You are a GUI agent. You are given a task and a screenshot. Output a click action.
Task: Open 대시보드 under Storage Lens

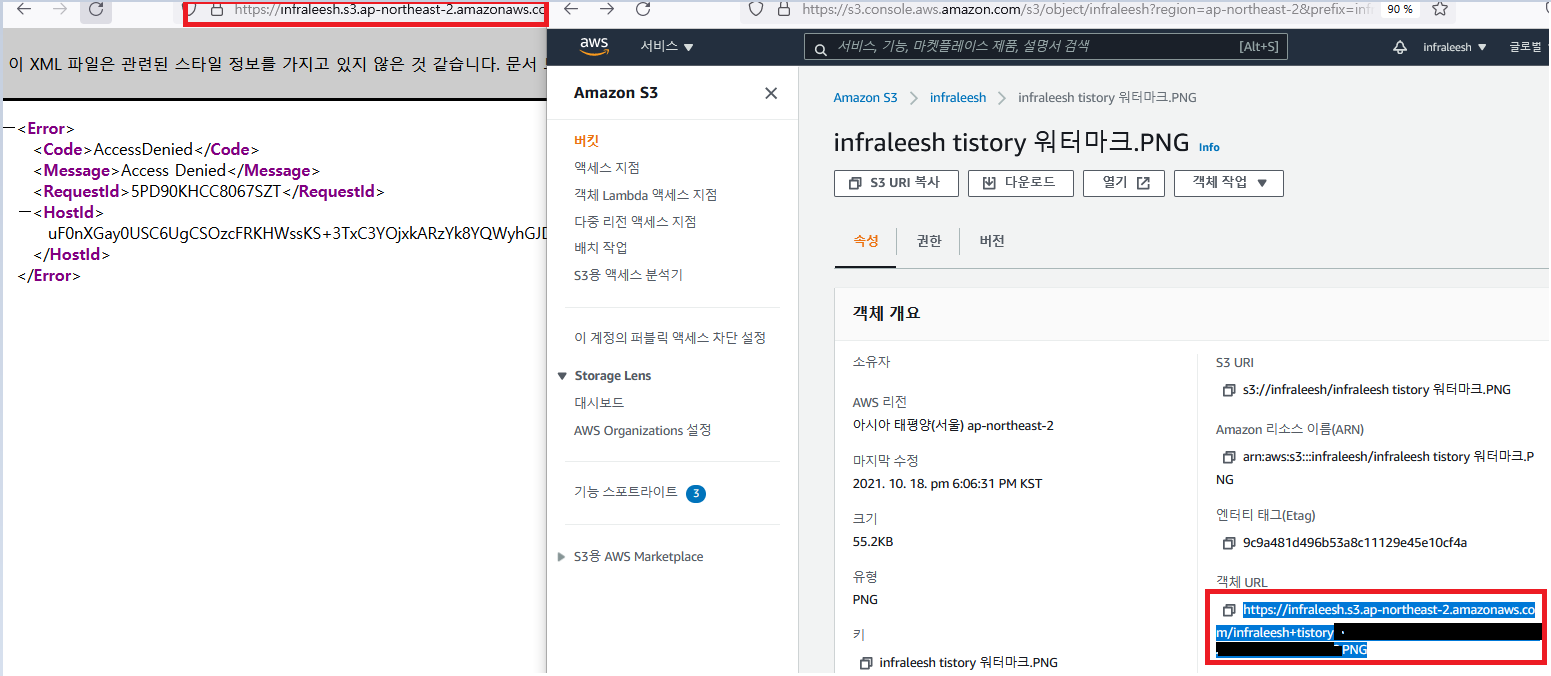599,403
